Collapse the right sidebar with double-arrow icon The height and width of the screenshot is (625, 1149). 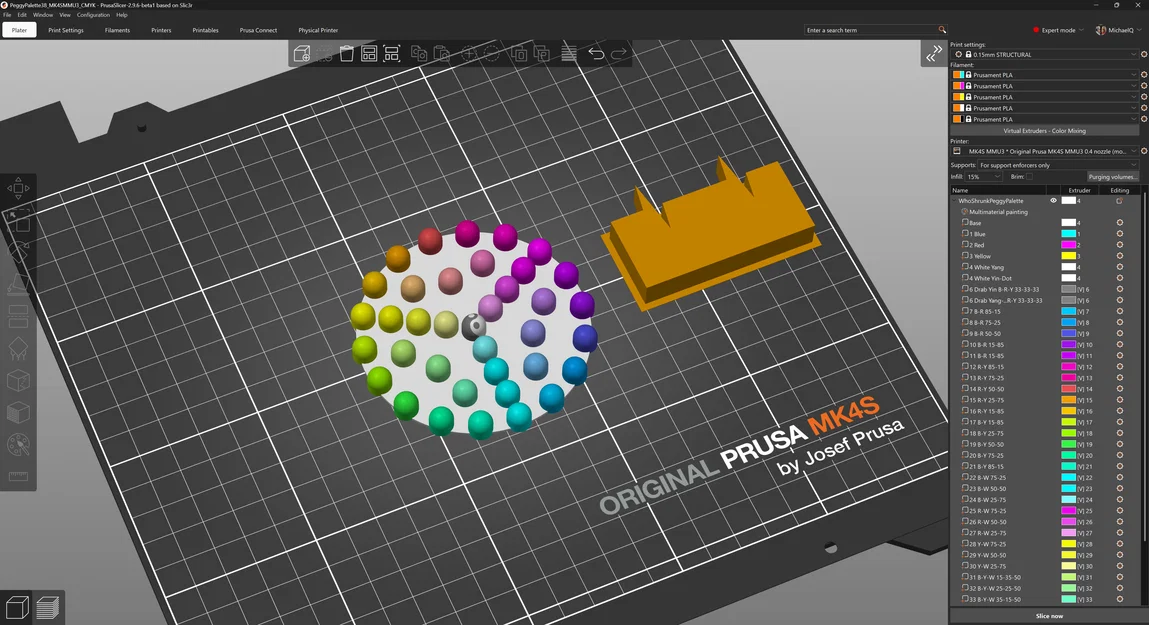(x=934, y=54)
